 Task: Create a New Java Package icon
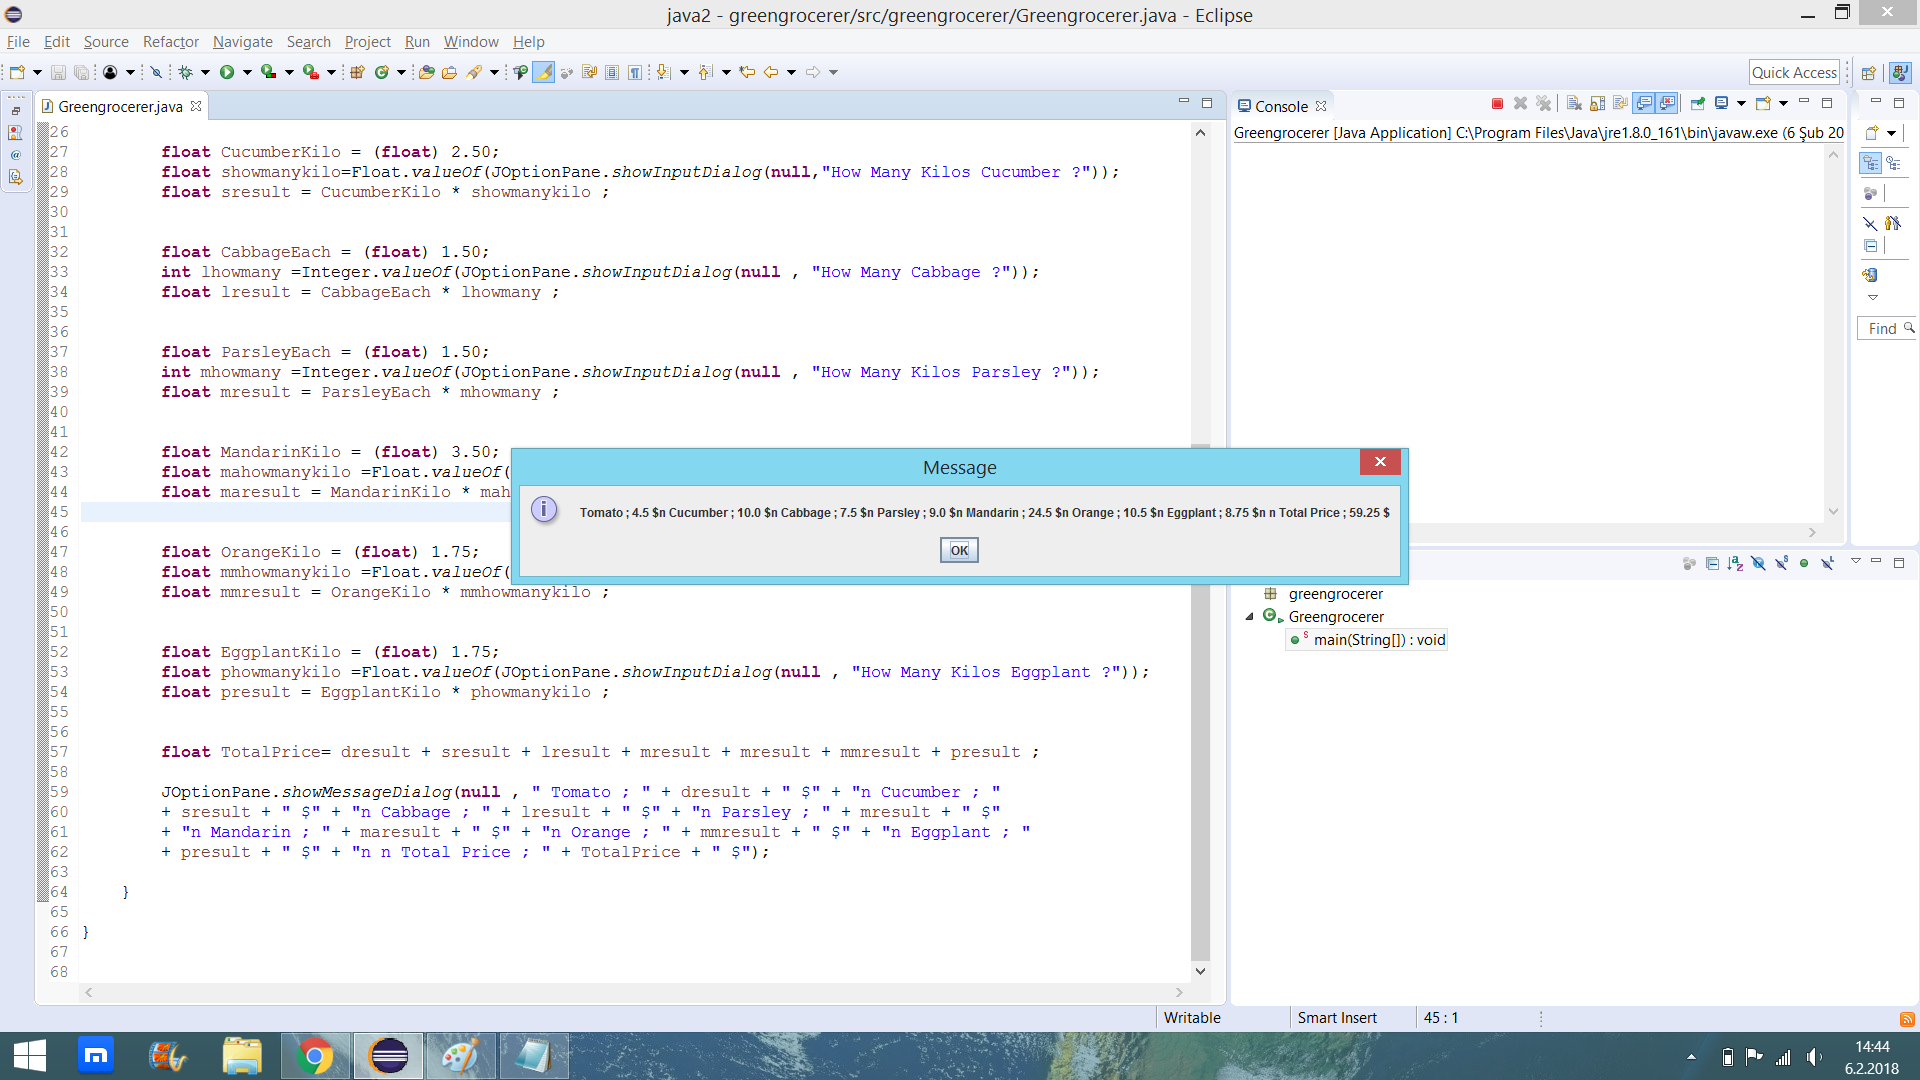(x=357, y=72)
